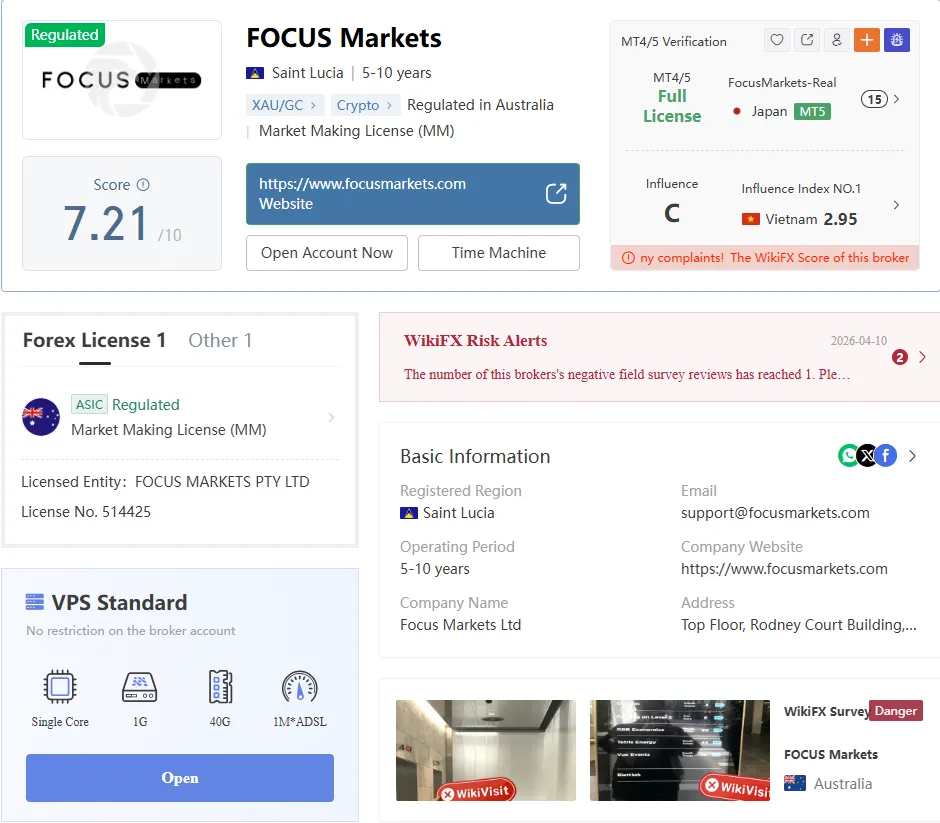The height and width of the screenshot is (823, 940).
Task: Click the complaints warning icon
Action: (x=628, y=258)
